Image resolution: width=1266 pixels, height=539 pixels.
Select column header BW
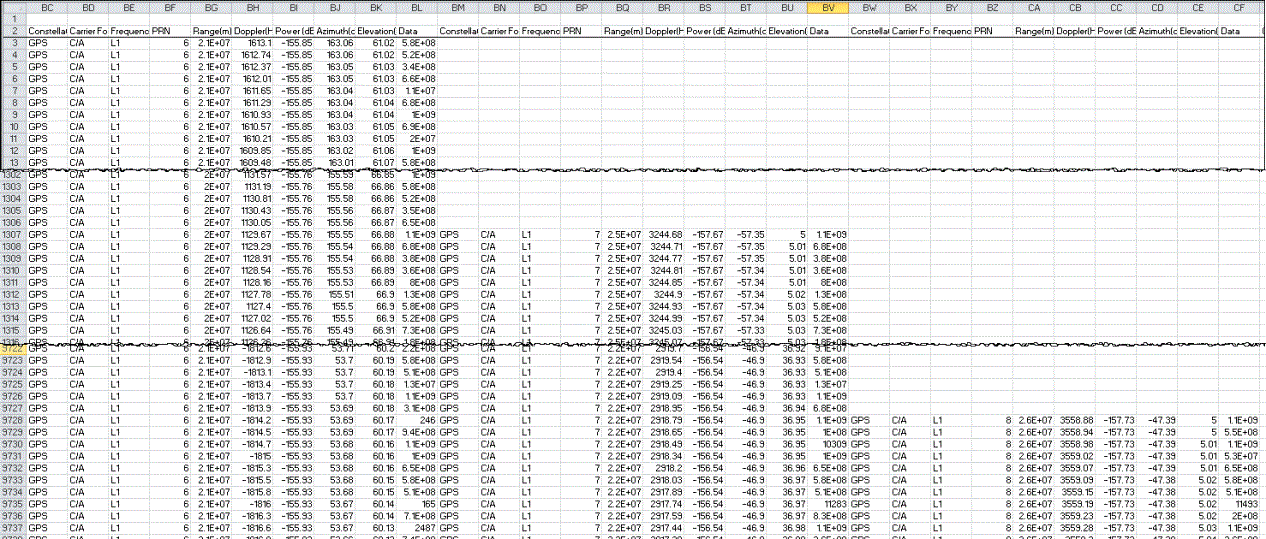tap(869, 7)
